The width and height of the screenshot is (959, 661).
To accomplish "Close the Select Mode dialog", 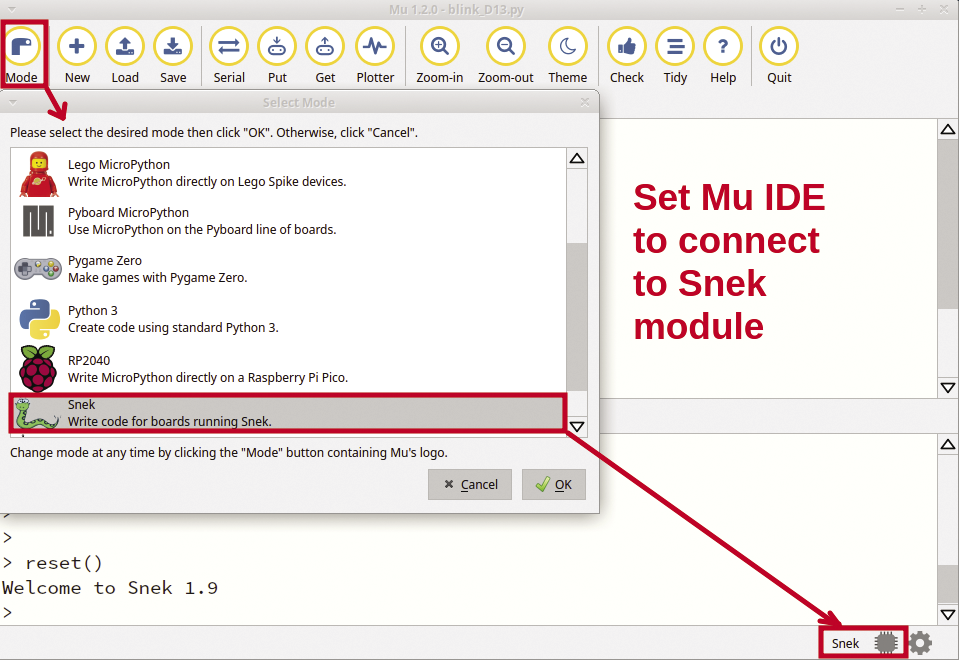I will coord(585,102).
